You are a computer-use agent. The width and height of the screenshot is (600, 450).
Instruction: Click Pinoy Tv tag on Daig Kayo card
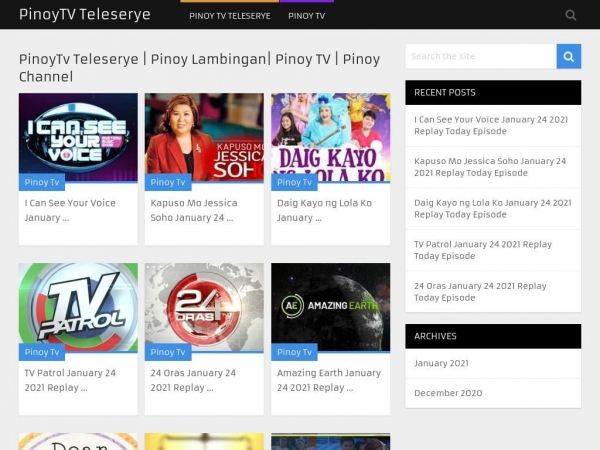[x=294, y=182]
